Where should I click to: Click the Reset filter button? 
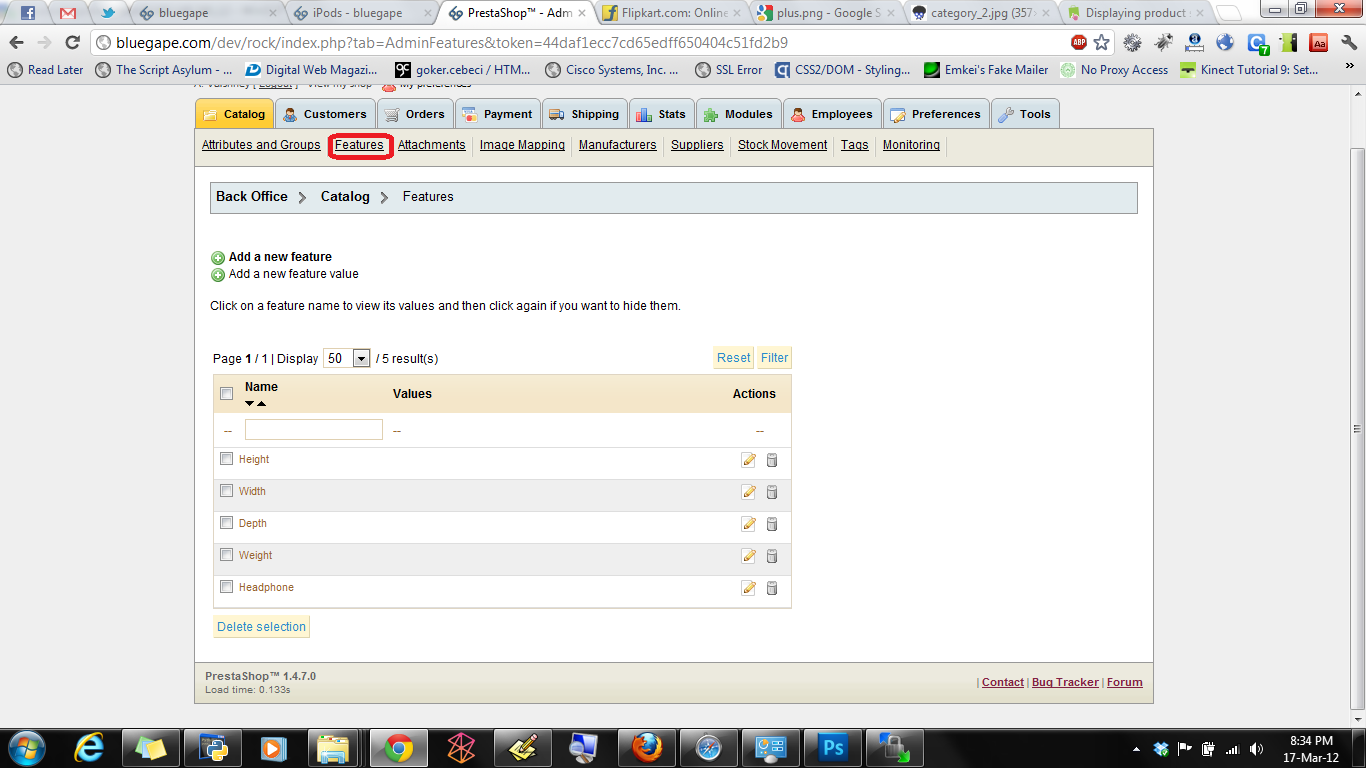[x=733, y=358]
